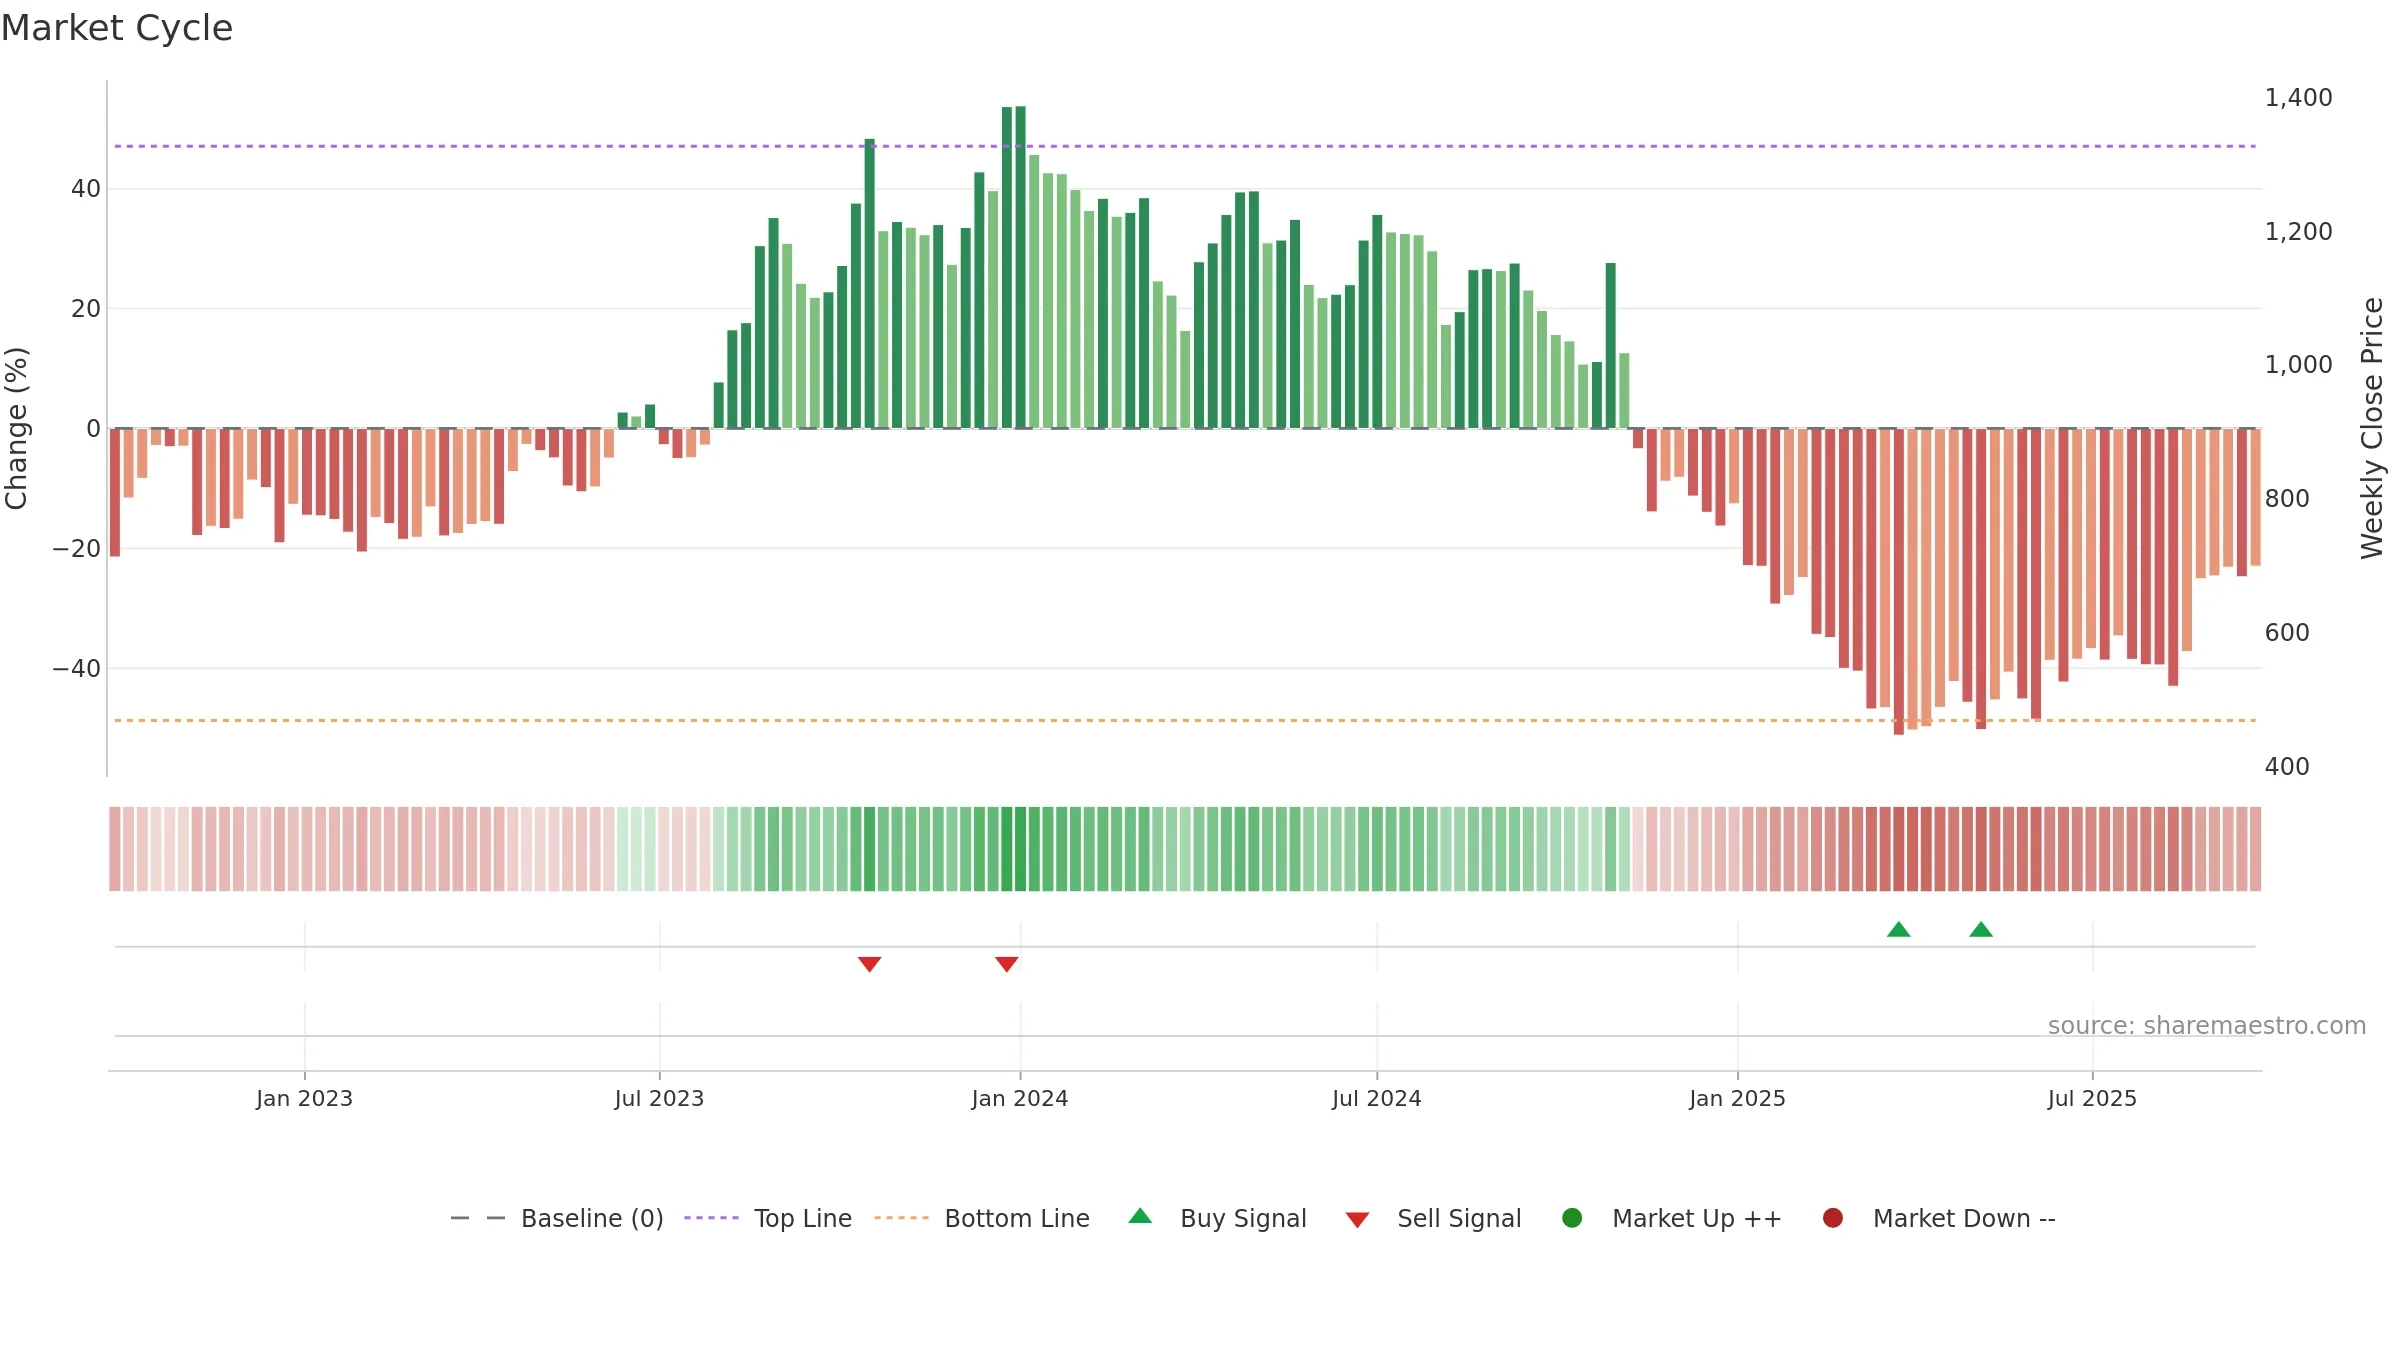Click the 40 left axis tick label
The image size is (2400, 1350).
[86, 189]
